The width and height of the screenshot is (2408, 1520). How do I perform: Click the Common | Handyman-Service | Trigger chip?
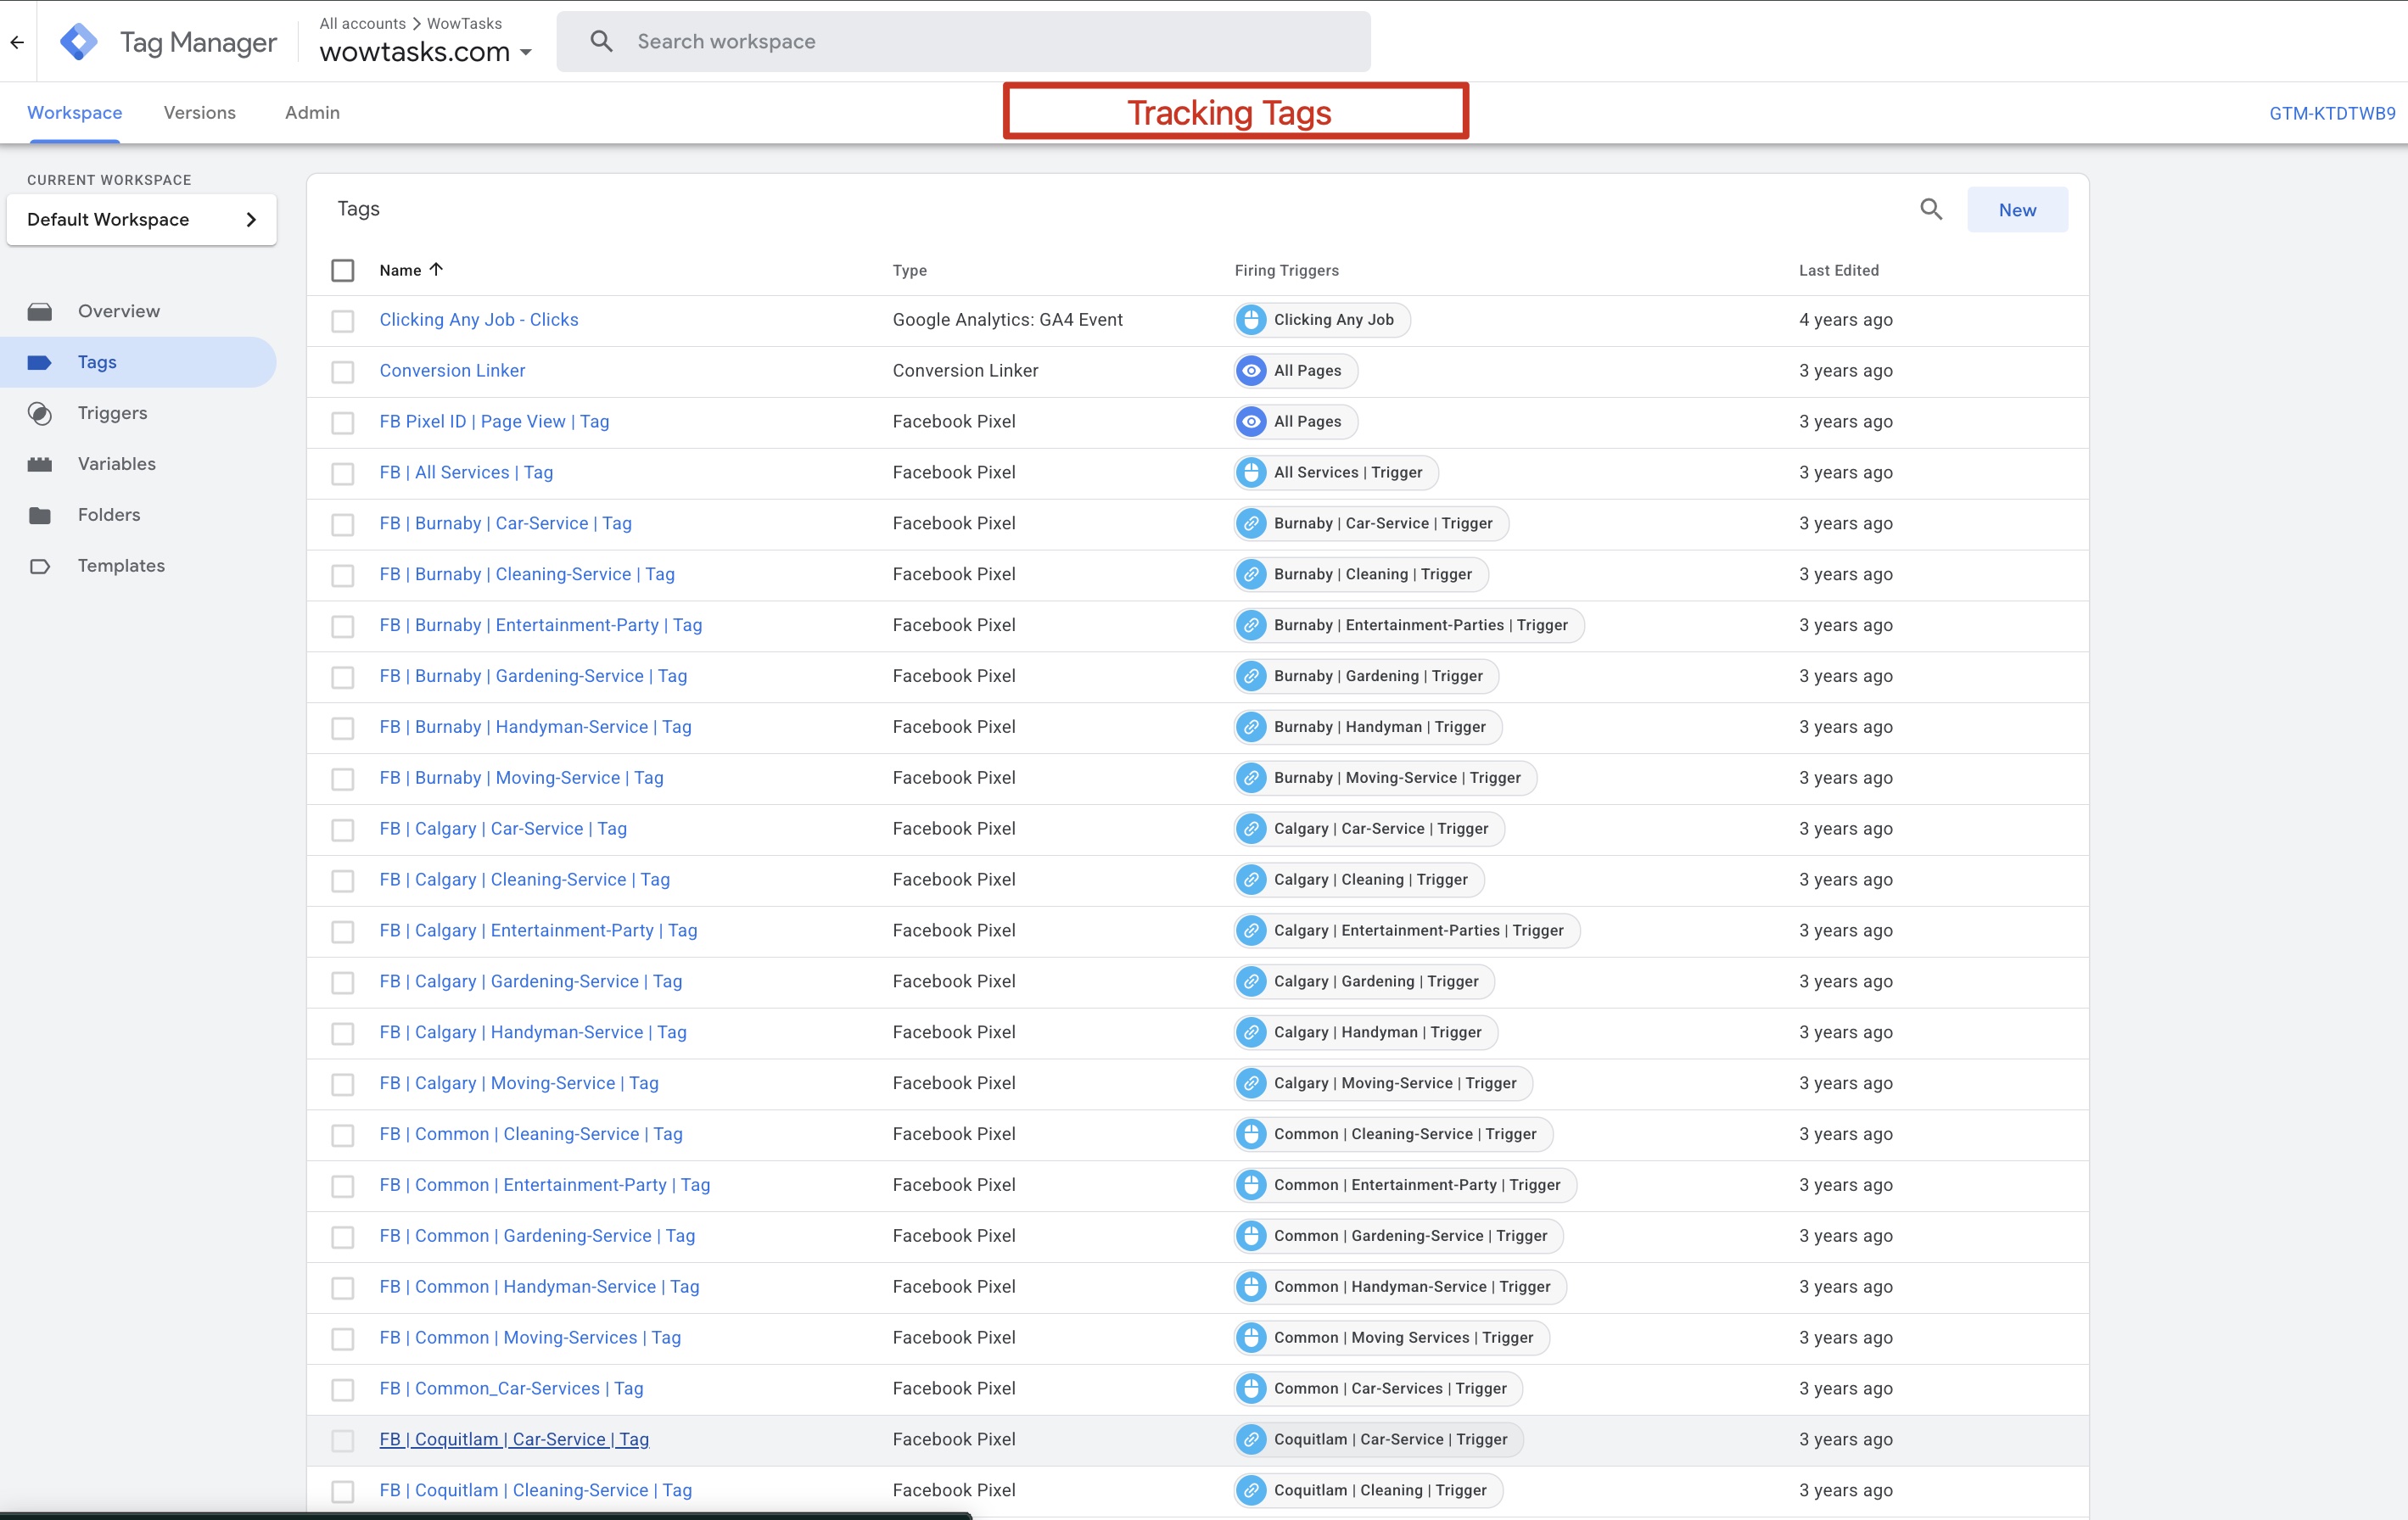pyautogui.click(x=1400, y=1287)
